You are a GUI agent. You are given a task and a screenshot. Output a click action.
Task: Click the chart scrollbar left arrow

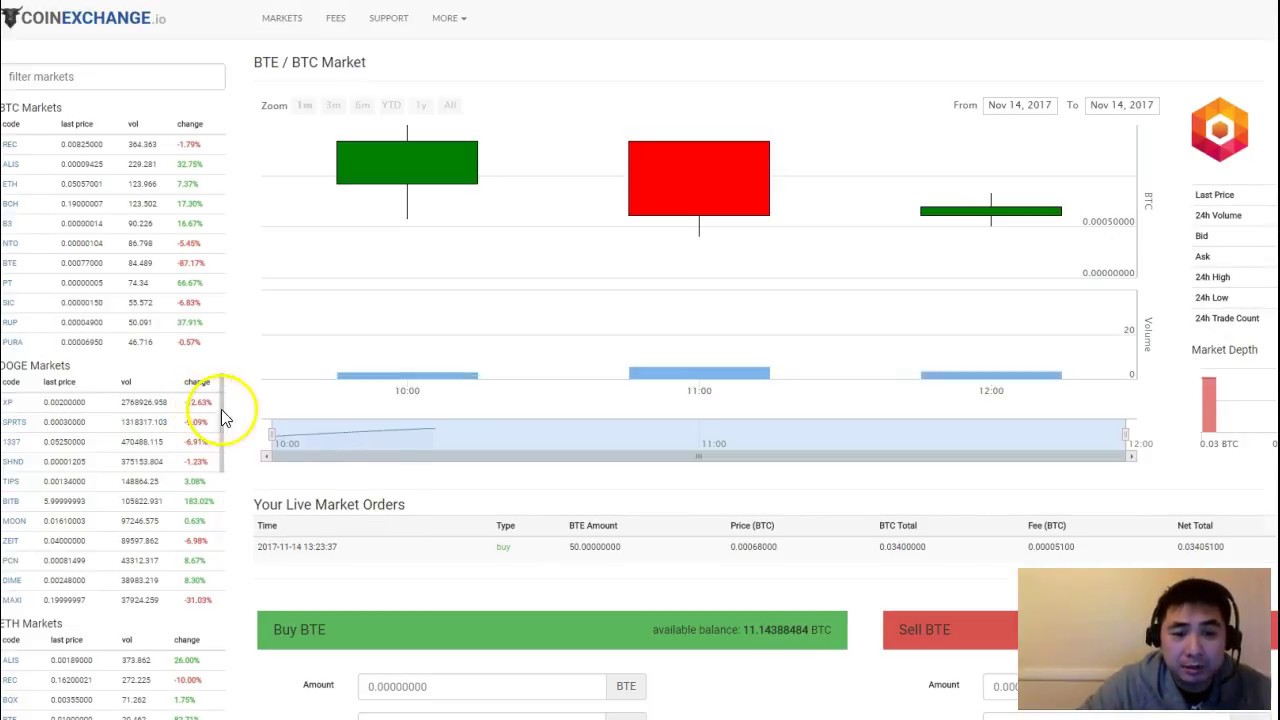click(x=266, y=456)
